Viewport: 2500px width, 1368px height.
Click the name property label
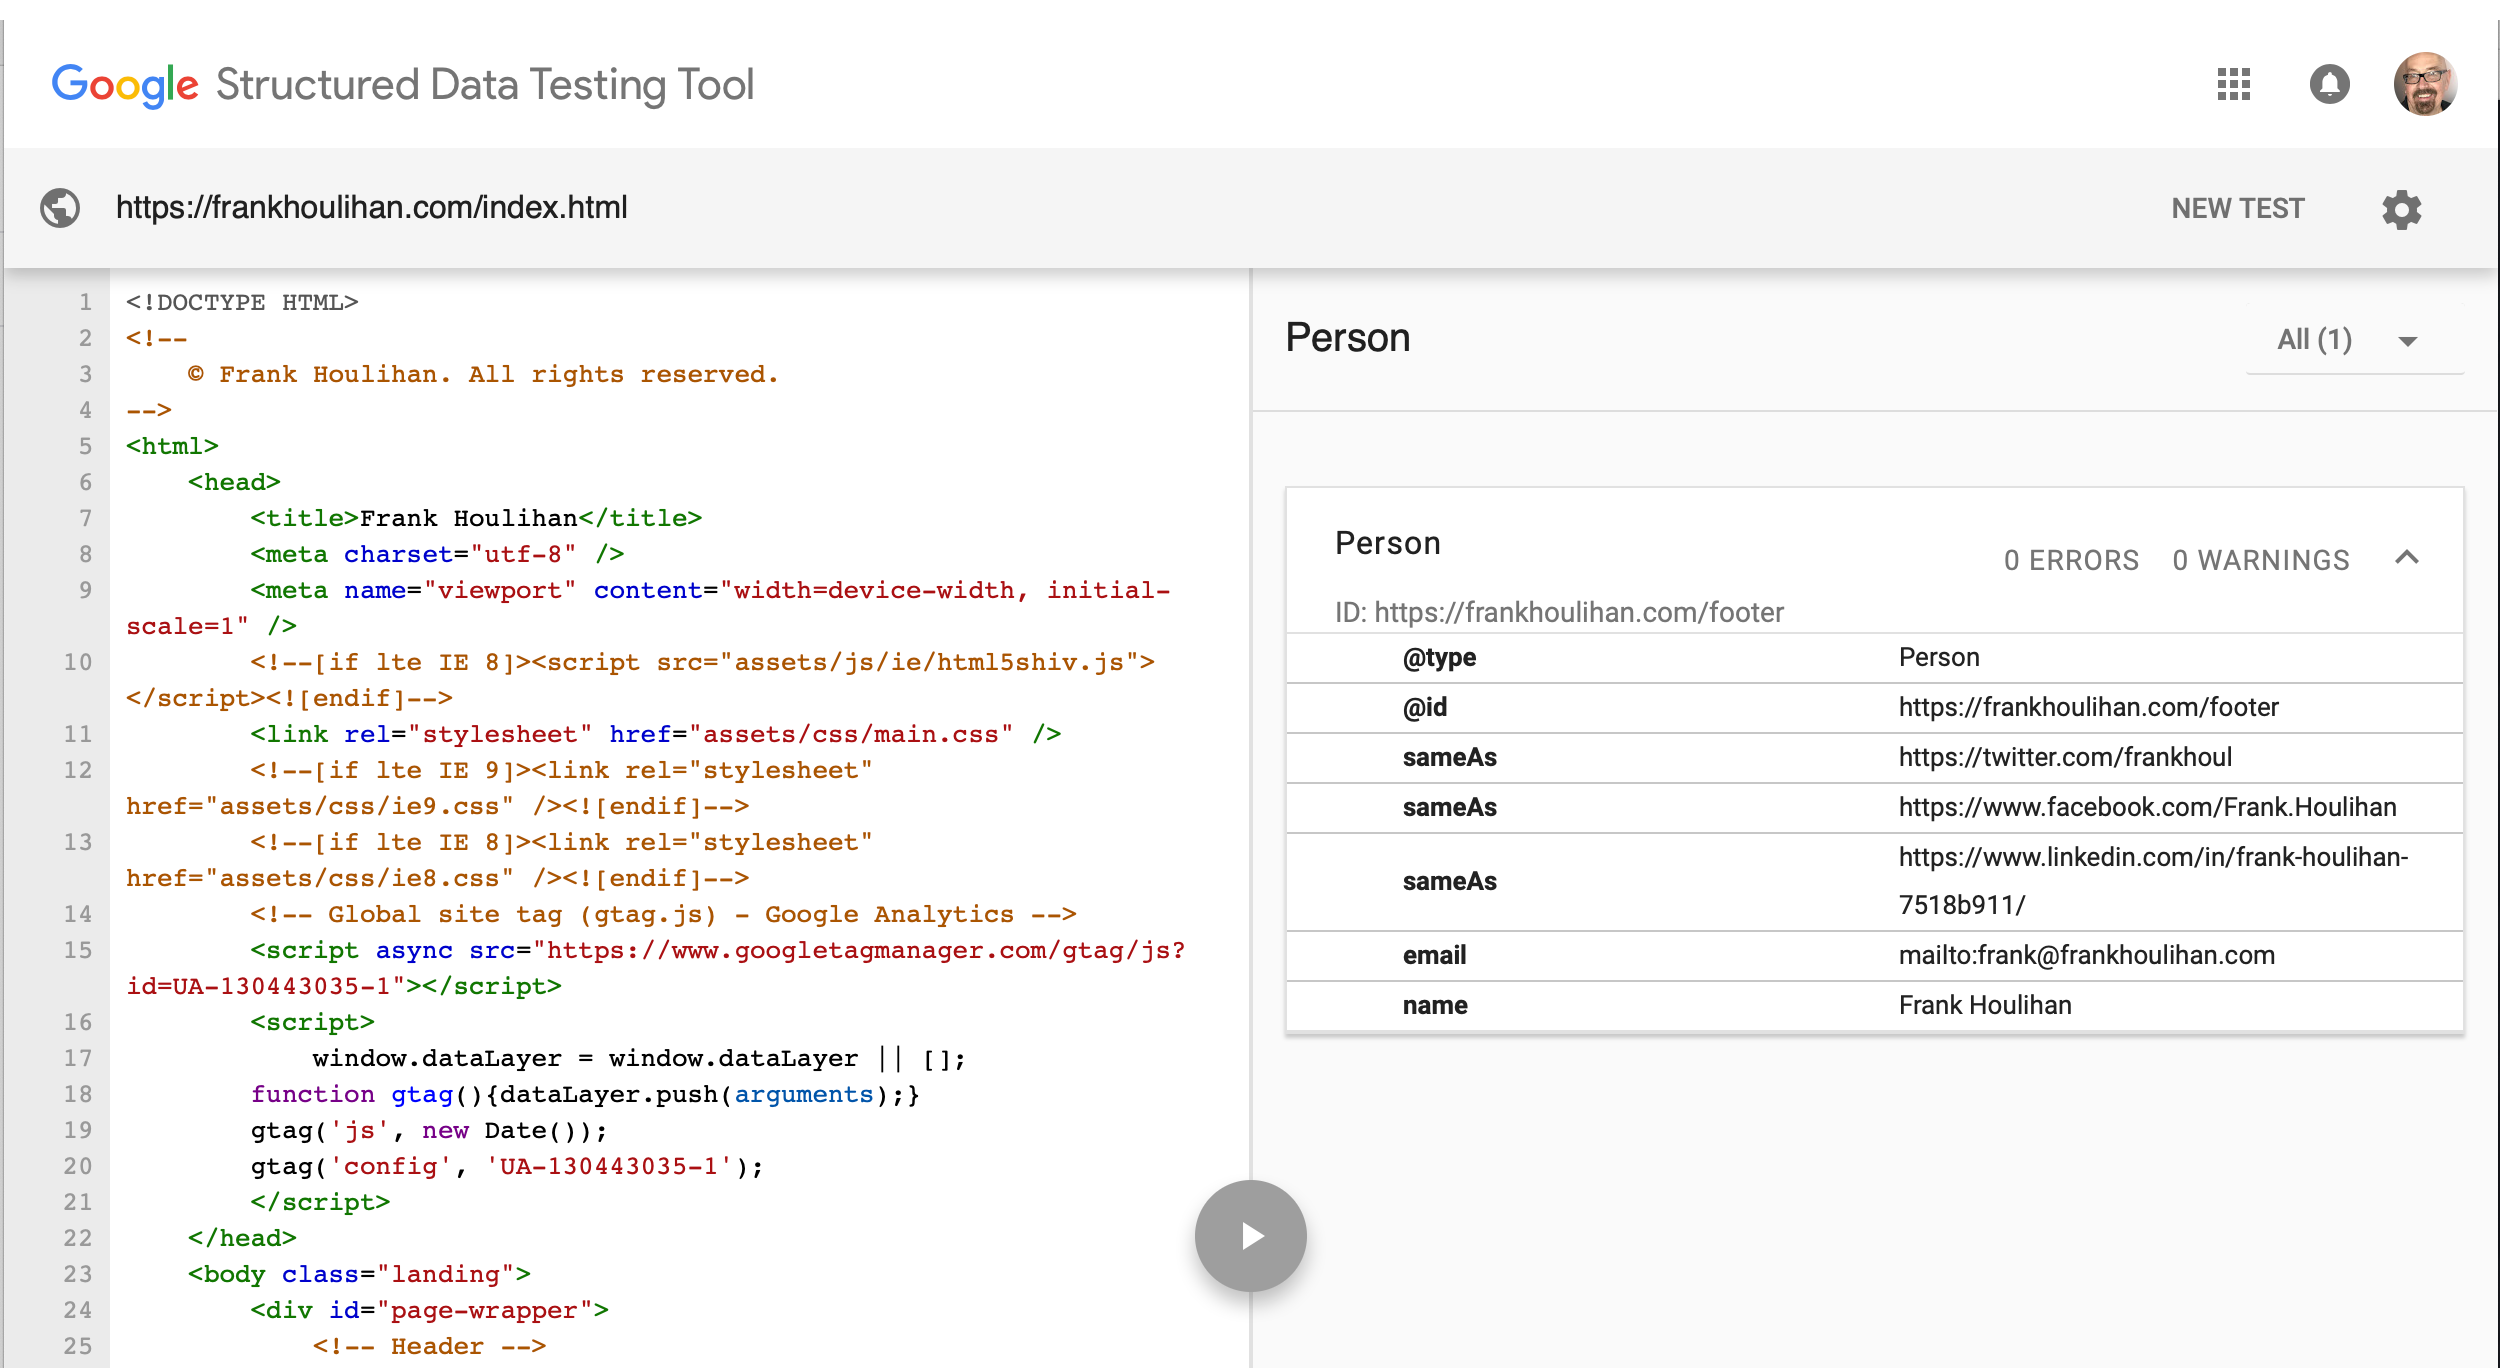click(x=1435, y=1006)
